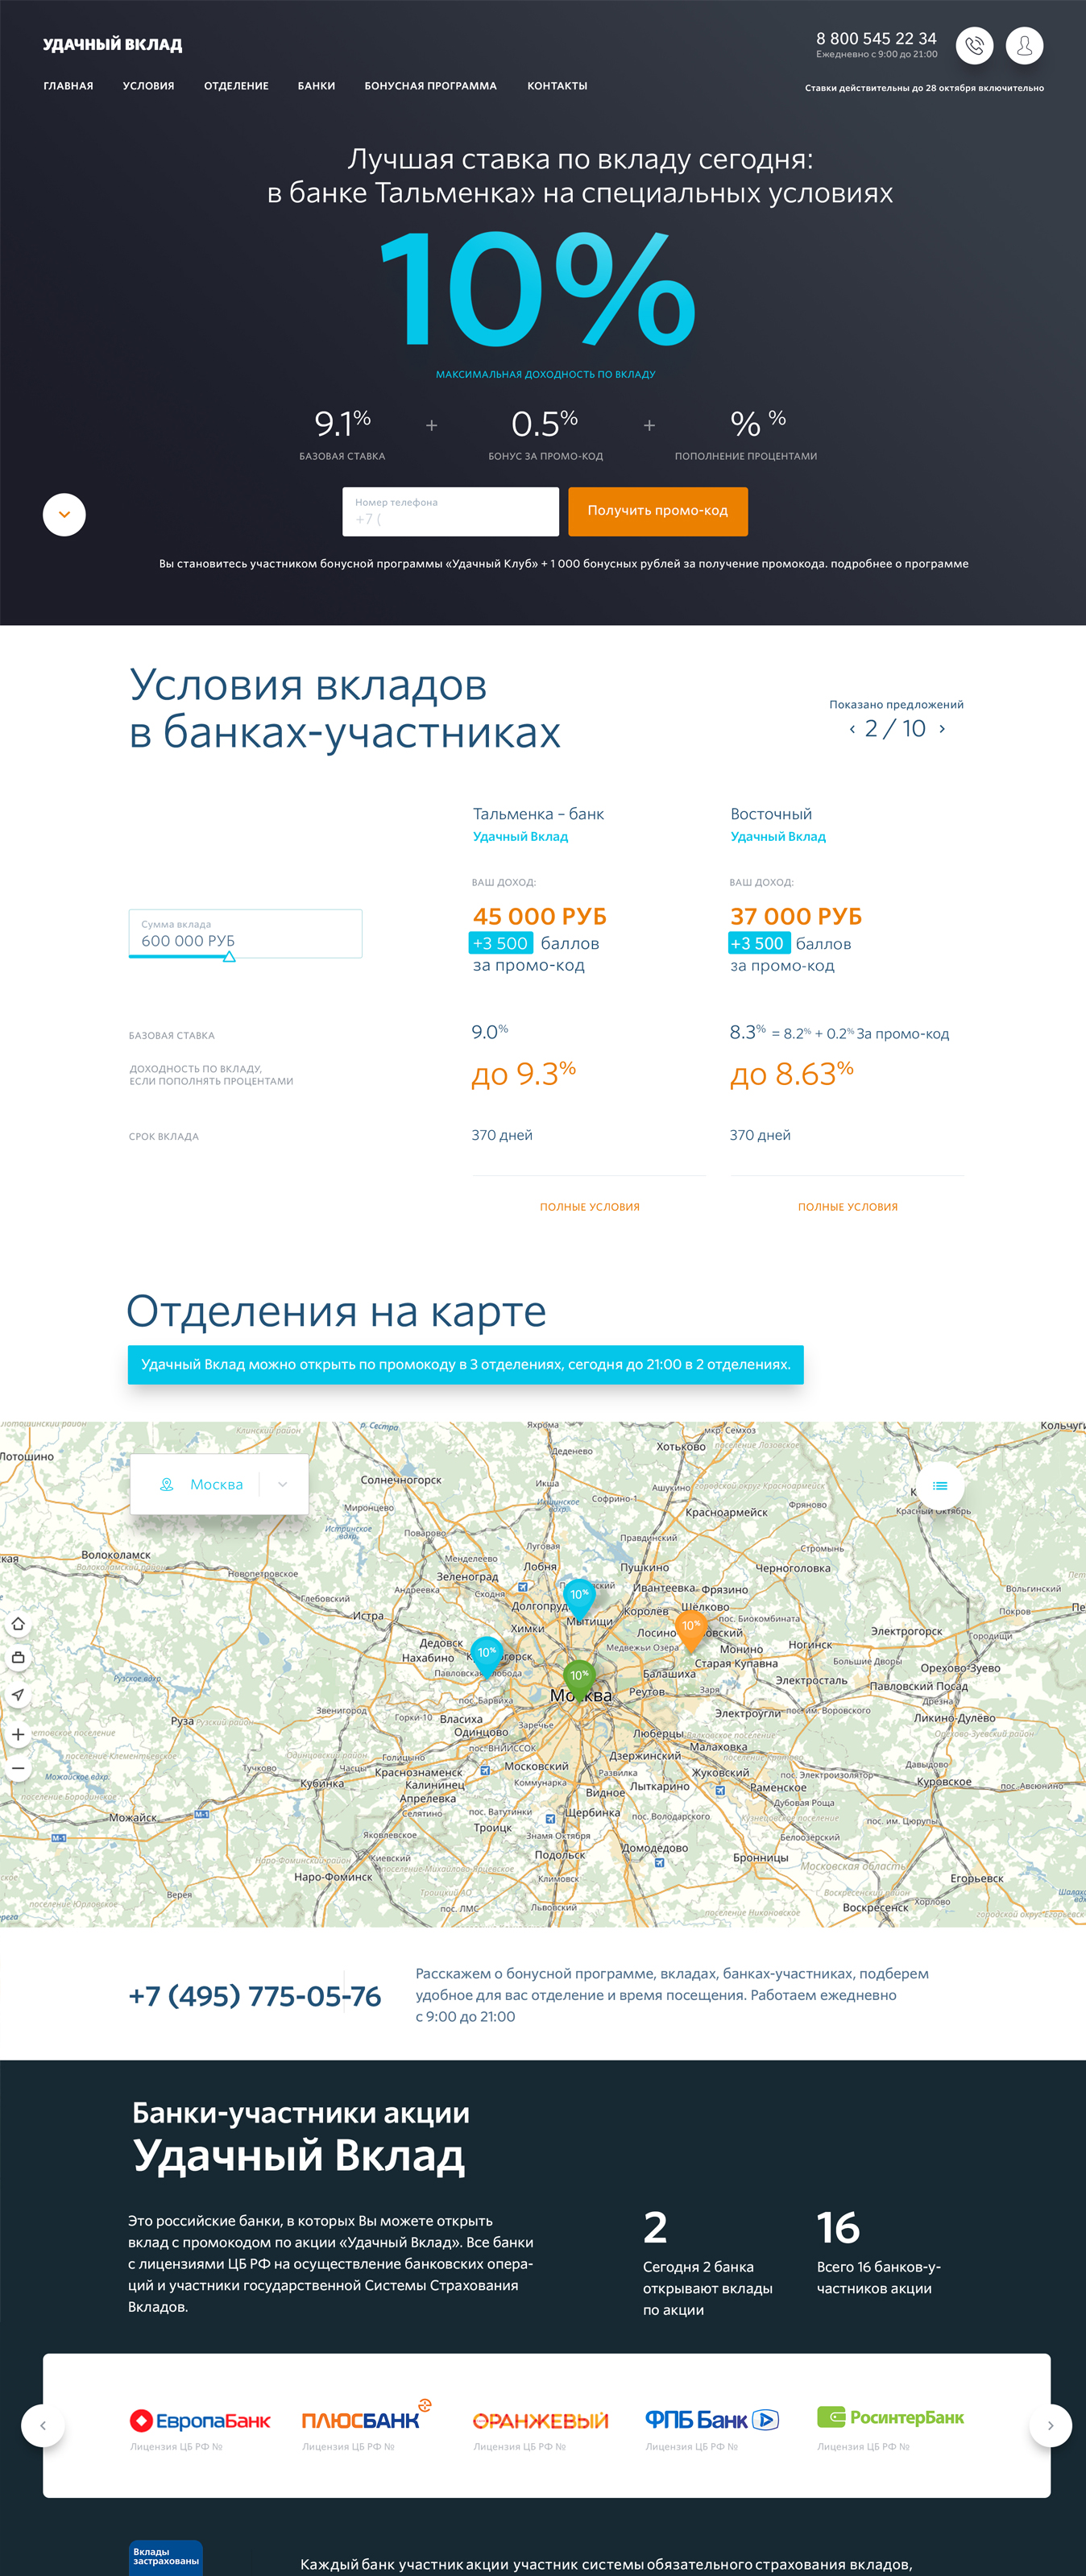Select the blue 10% marker near Долгопрудный
Screen dimensions: 1086x2576
[x=579, y=1599]
